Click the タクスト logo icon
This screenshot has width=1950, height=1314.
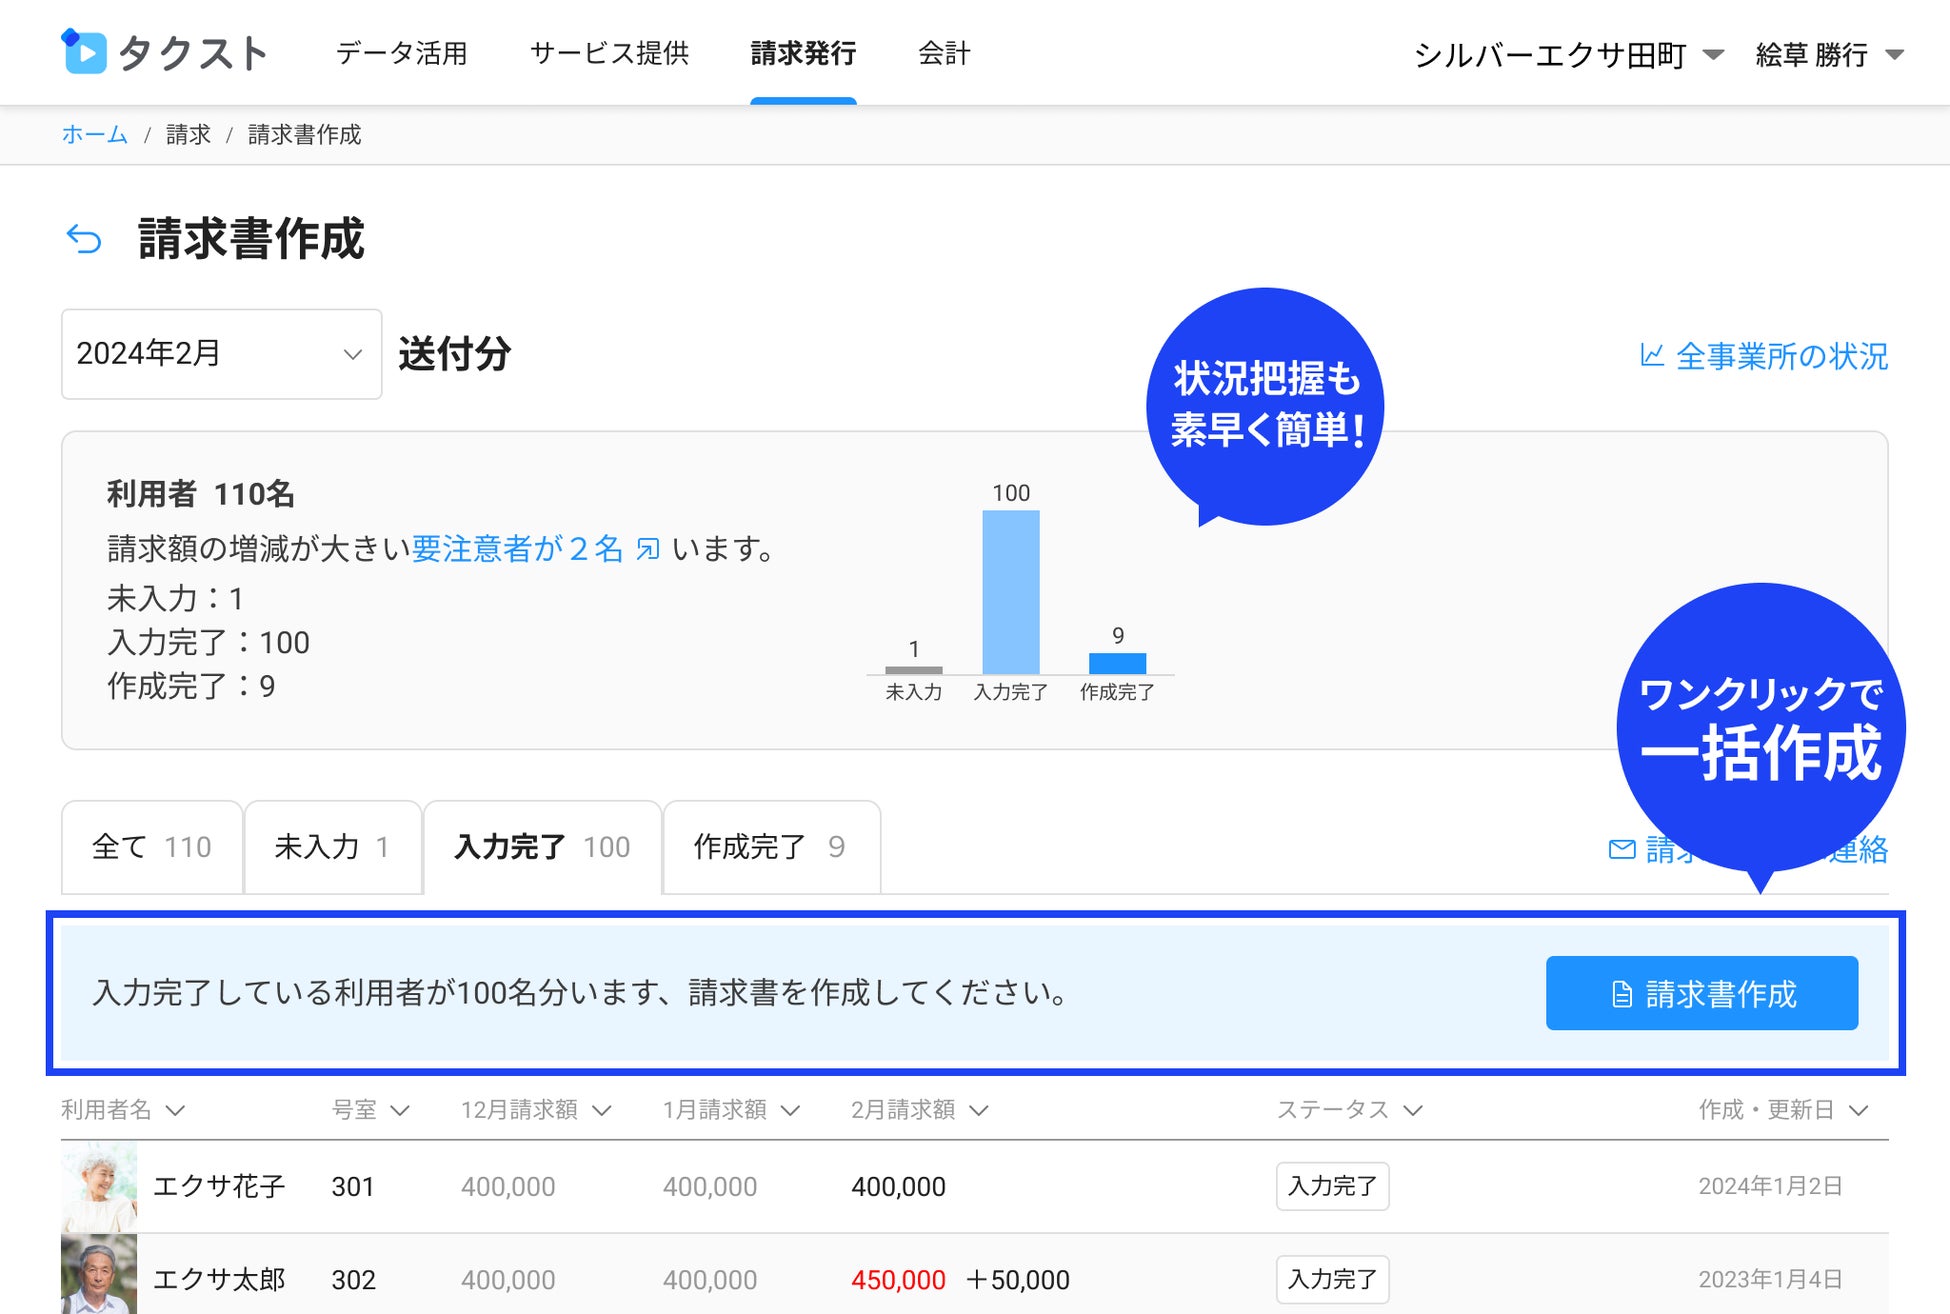(x=84, y=52)
